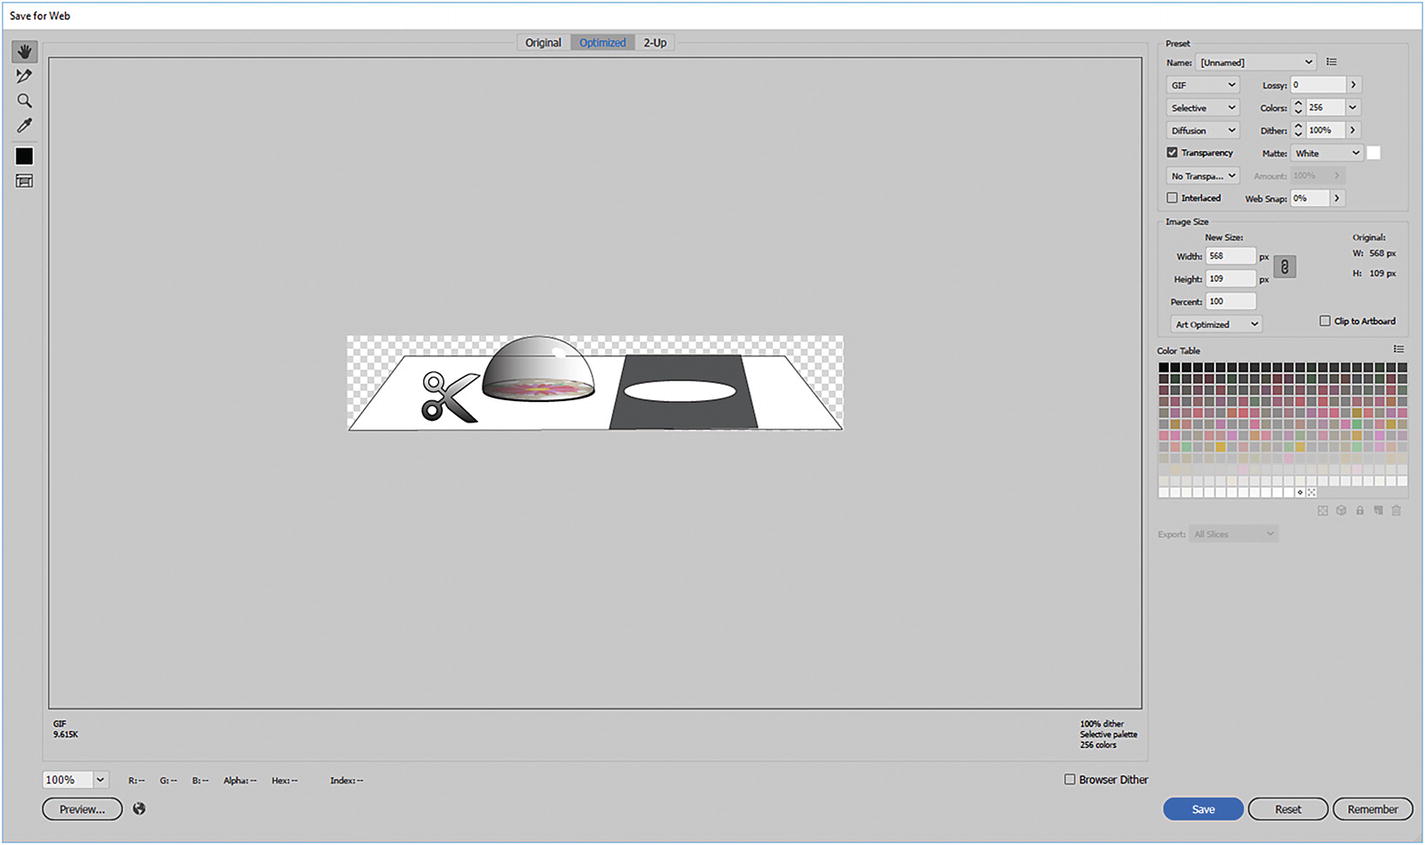
Task: Click the constrain proportions link icon
Action: pos(1284,266)
